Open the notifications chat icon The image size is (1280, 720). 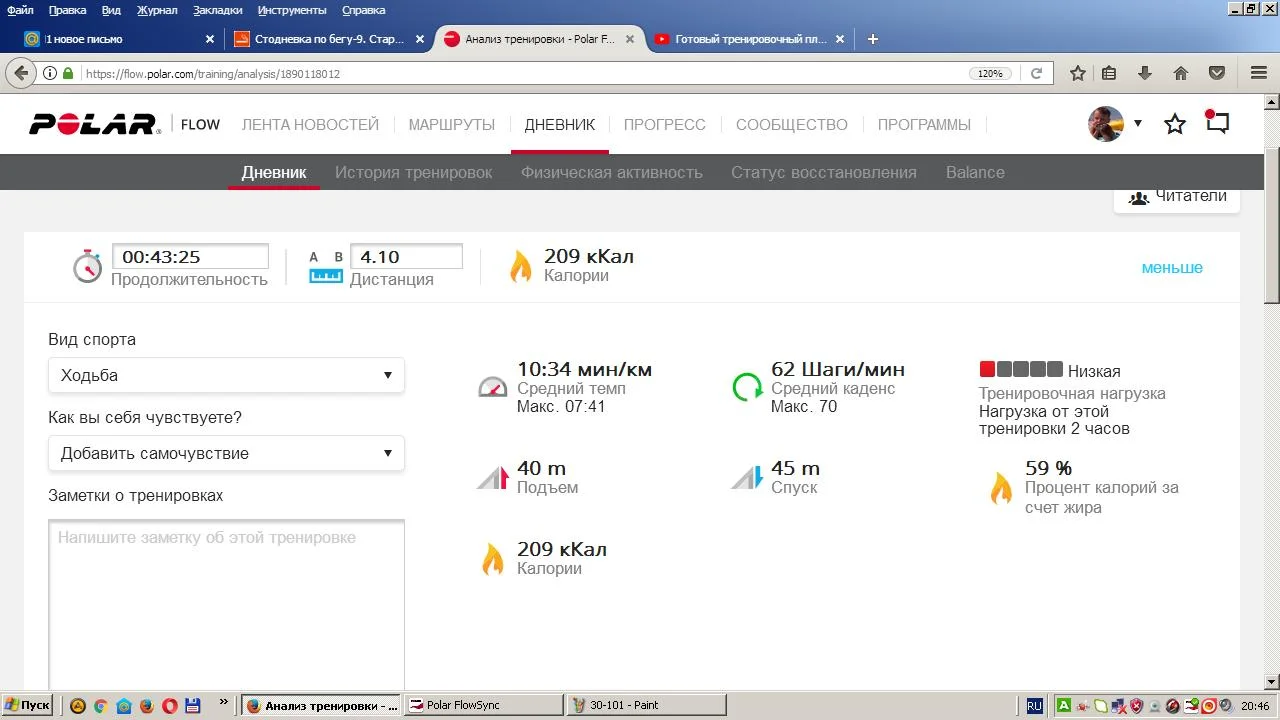tap(1217, 123)
